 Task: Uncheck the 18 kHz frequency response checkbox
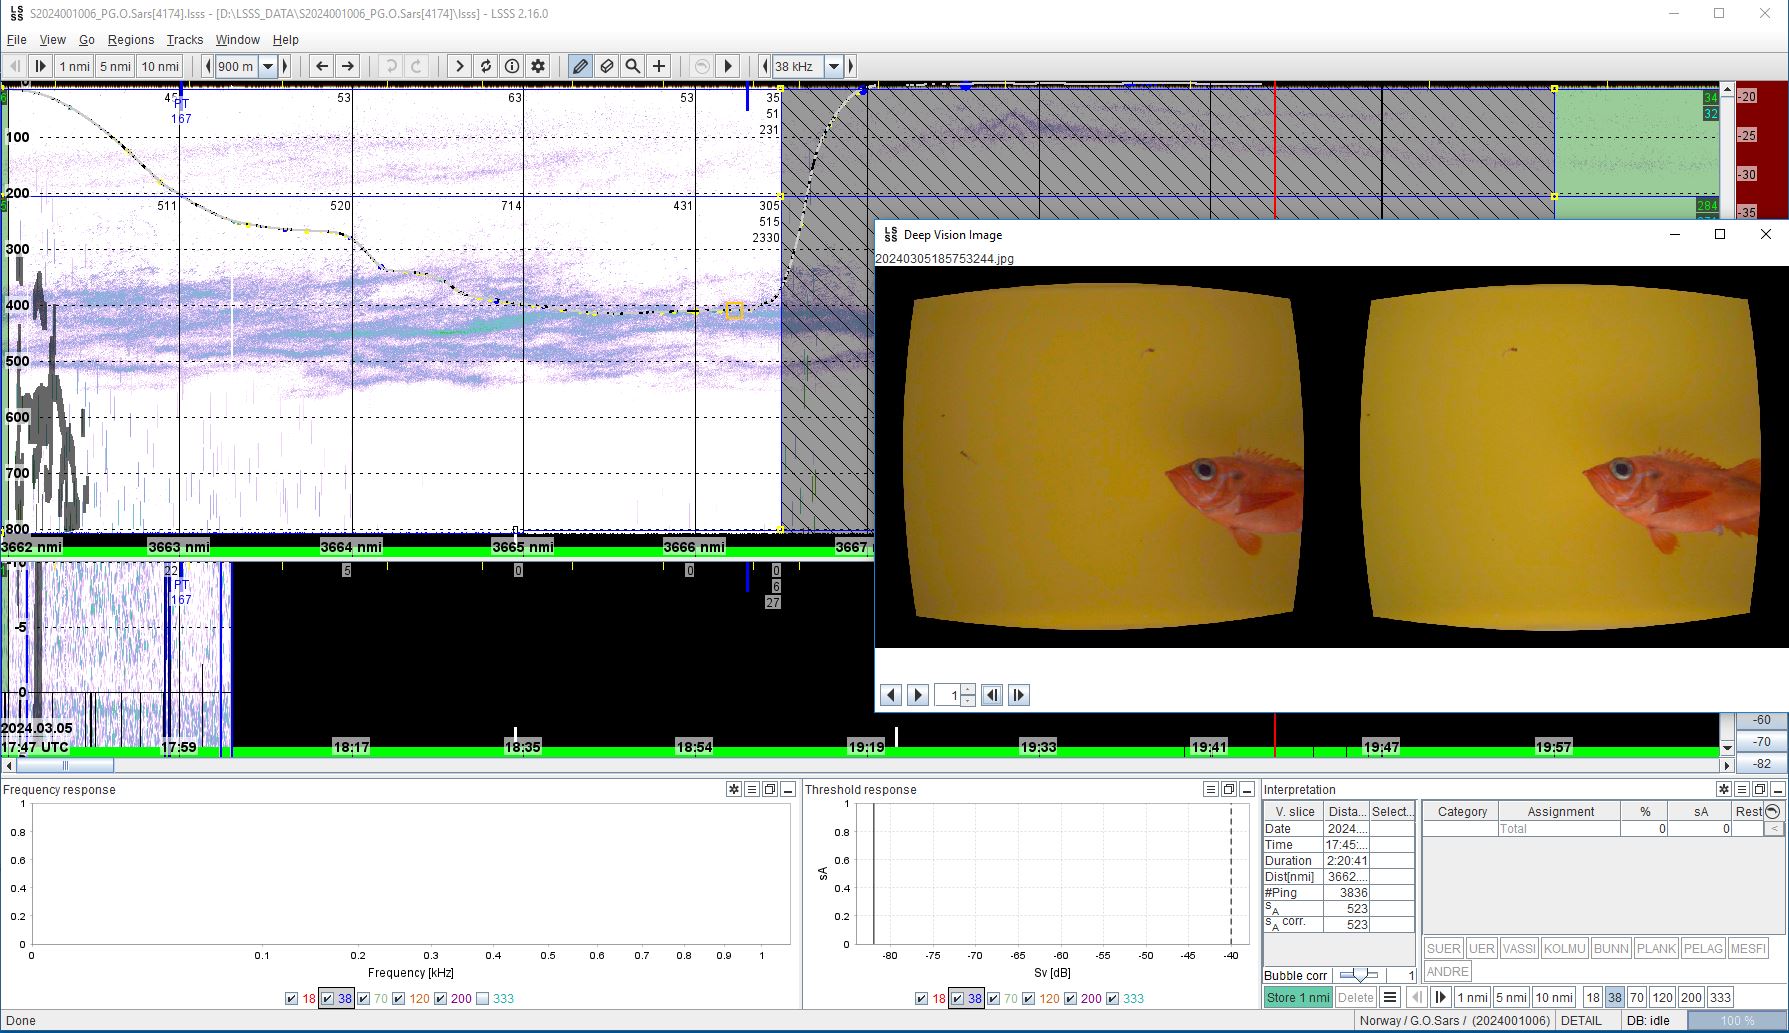(x=291, y=998)
